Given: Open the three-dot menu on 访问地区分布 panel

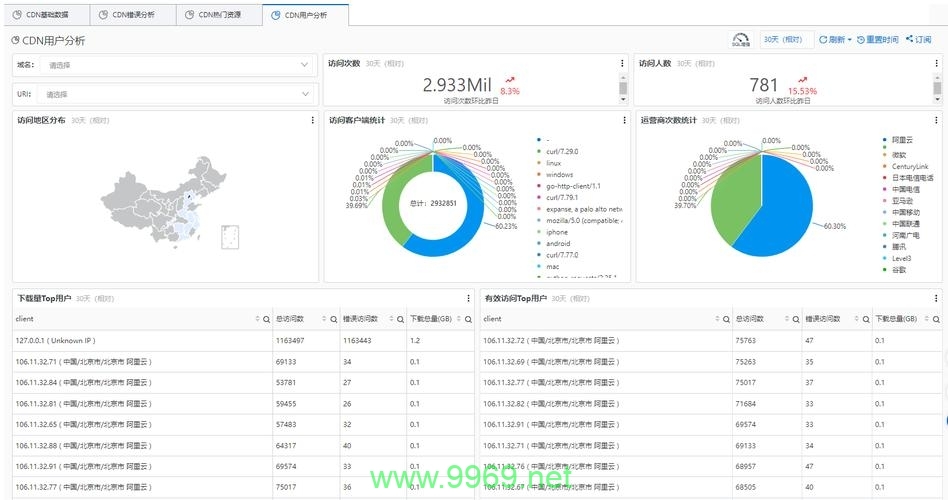Looking at the screenshot, I should (311, 120).
